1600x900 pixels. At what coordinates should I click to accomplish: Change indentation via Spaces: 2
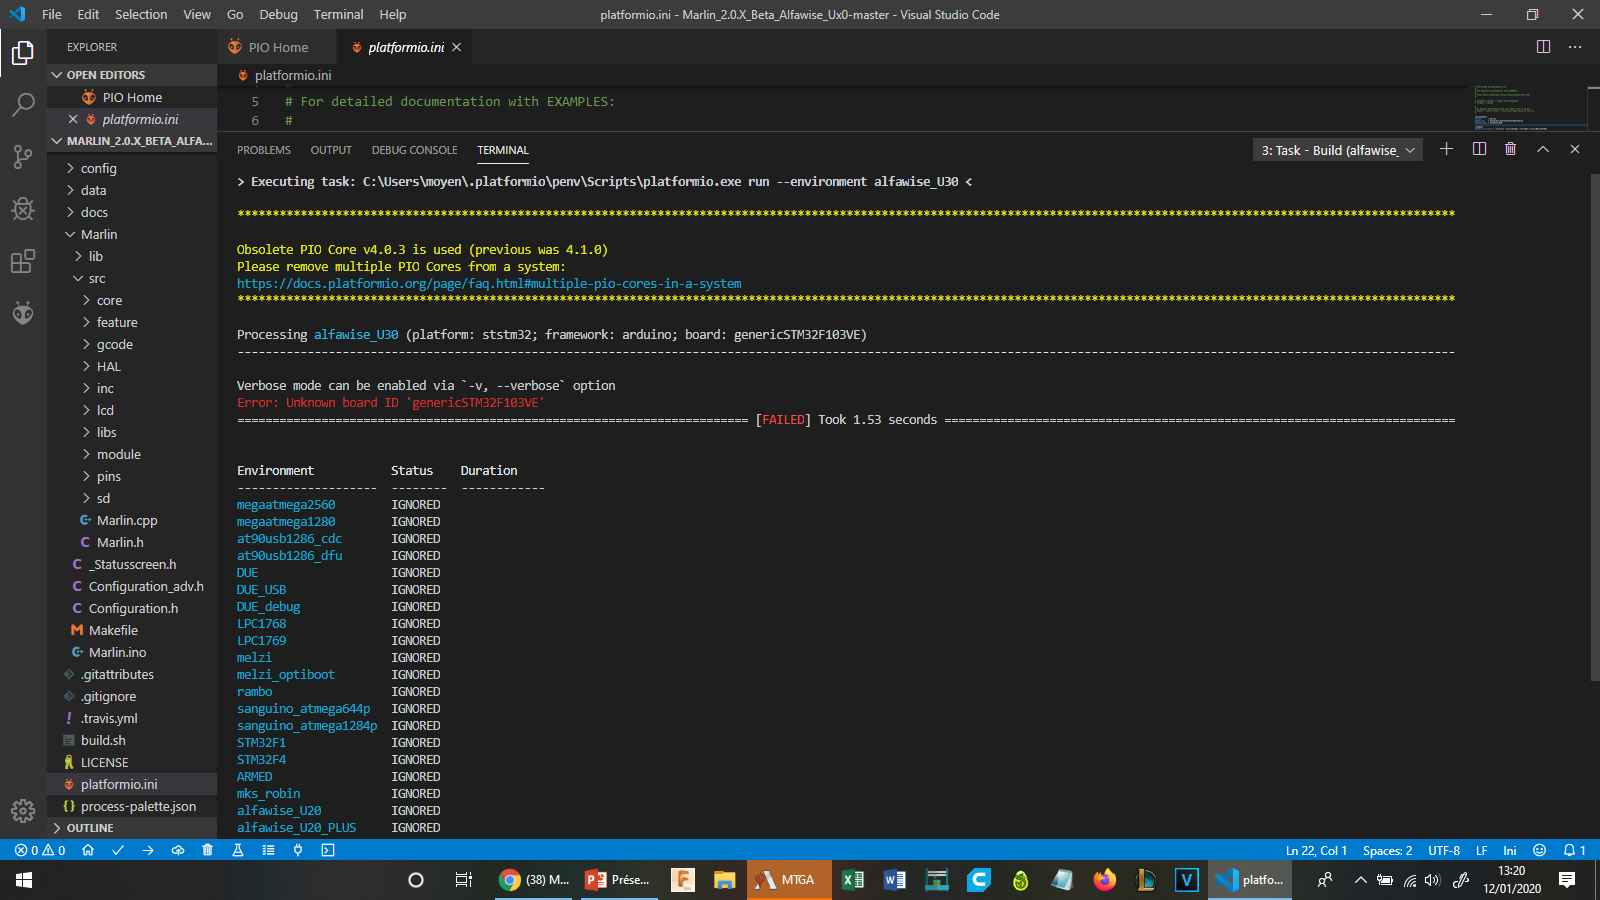(x=1387, y=850)
